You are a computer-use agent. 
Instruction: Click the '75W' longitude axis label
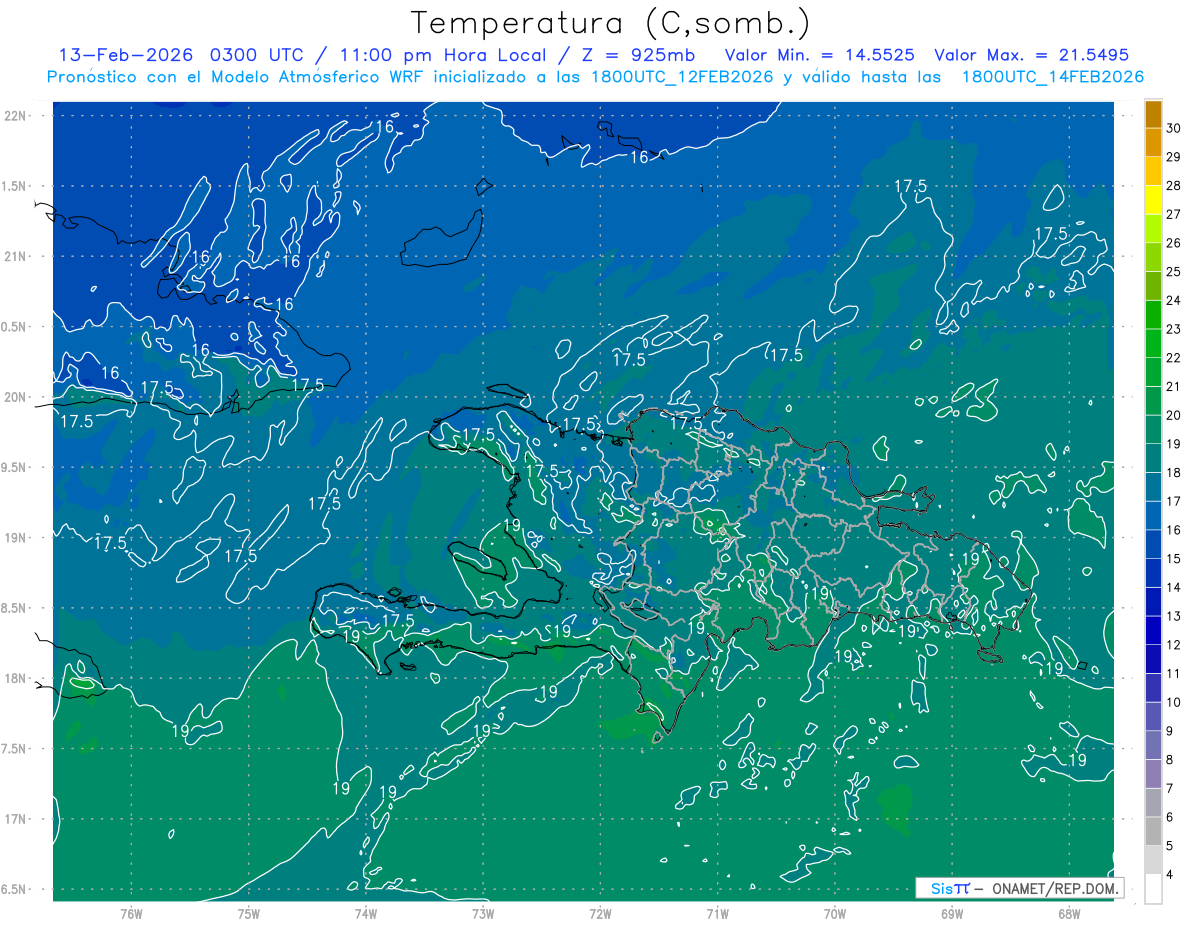249,914
